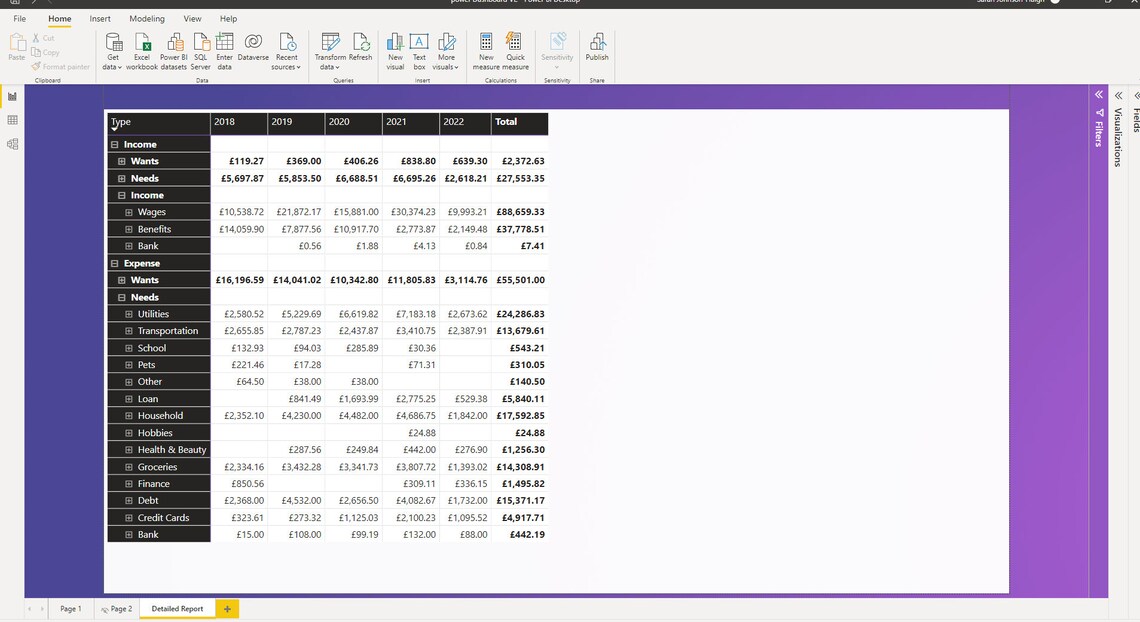Open the View menu
1140x622 pixels.
(x=192, y=18)
